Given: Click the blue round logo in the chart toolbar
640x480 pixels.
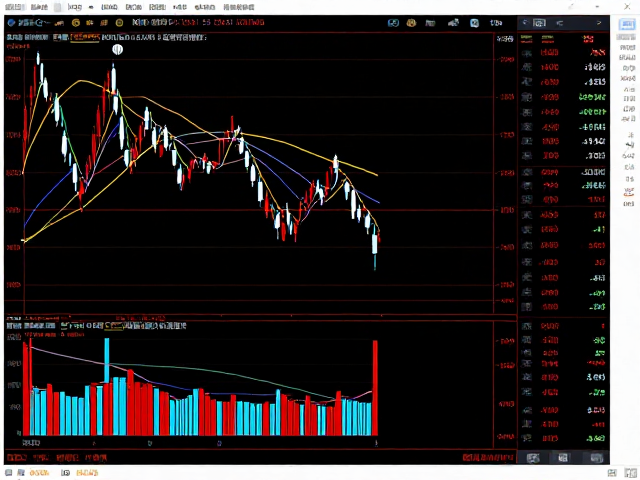Looking at the screenshot, I should (x=11, y=23).
